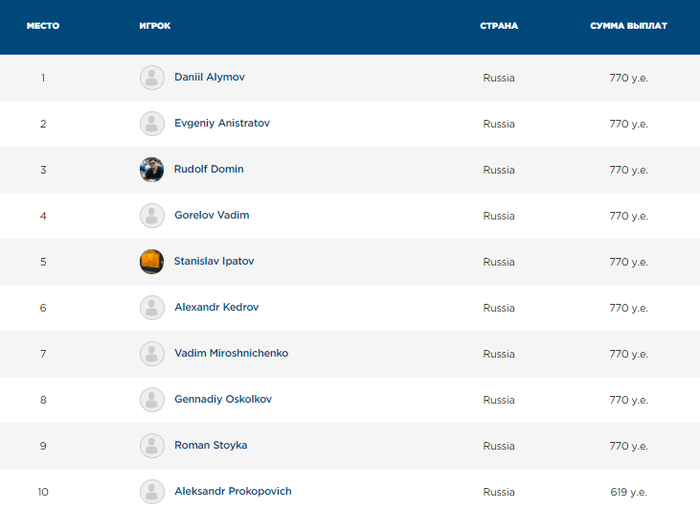The image size is (700, 510).
Task: Click the СТРАНА column header
Action: 499,26
